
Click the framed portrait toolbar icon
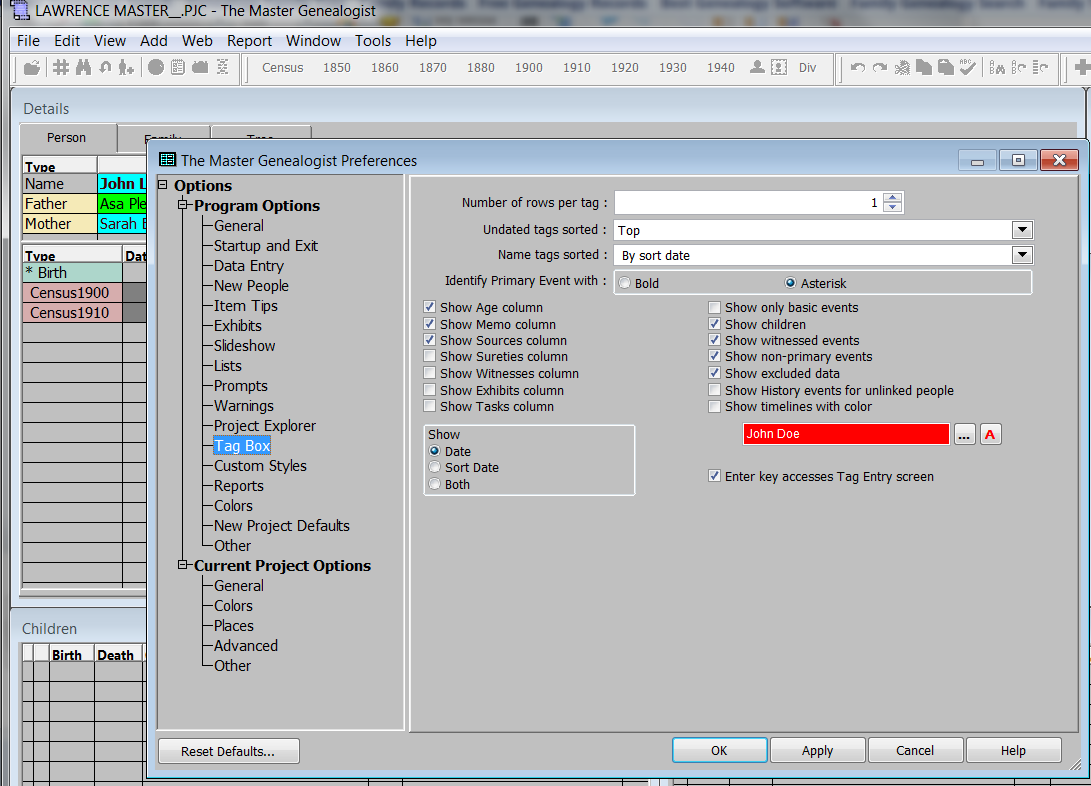click(779, 67)
